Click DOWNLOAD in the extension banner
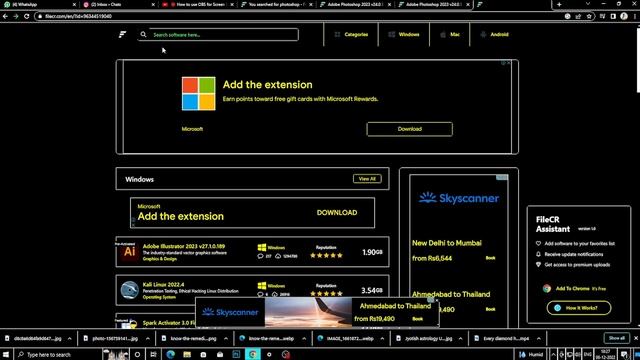 [x=337, y=213]
